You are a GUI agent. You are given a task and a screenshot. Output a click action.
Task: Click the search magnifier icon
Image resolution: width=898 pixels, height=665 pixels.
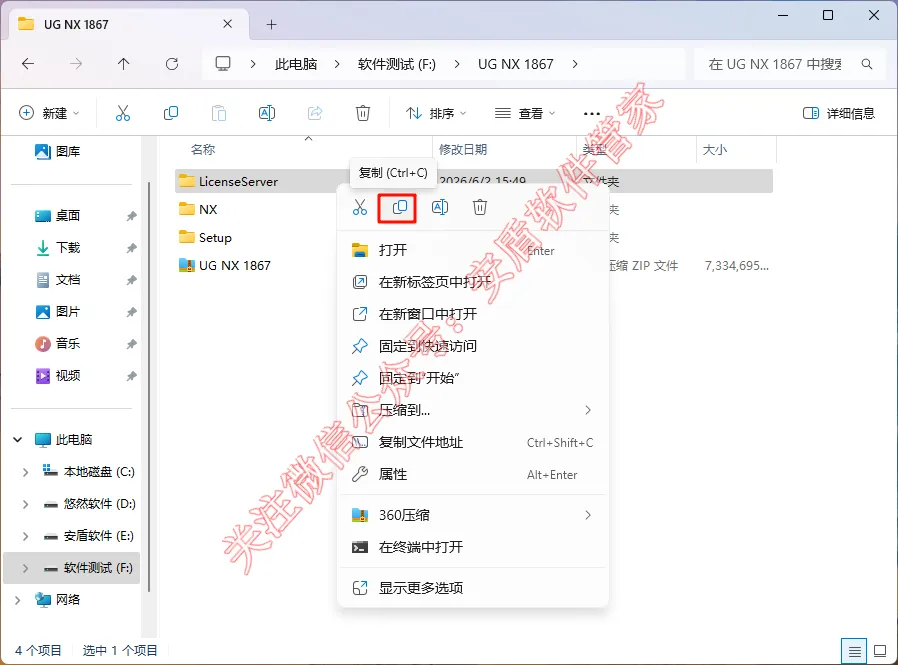(867, 64)
